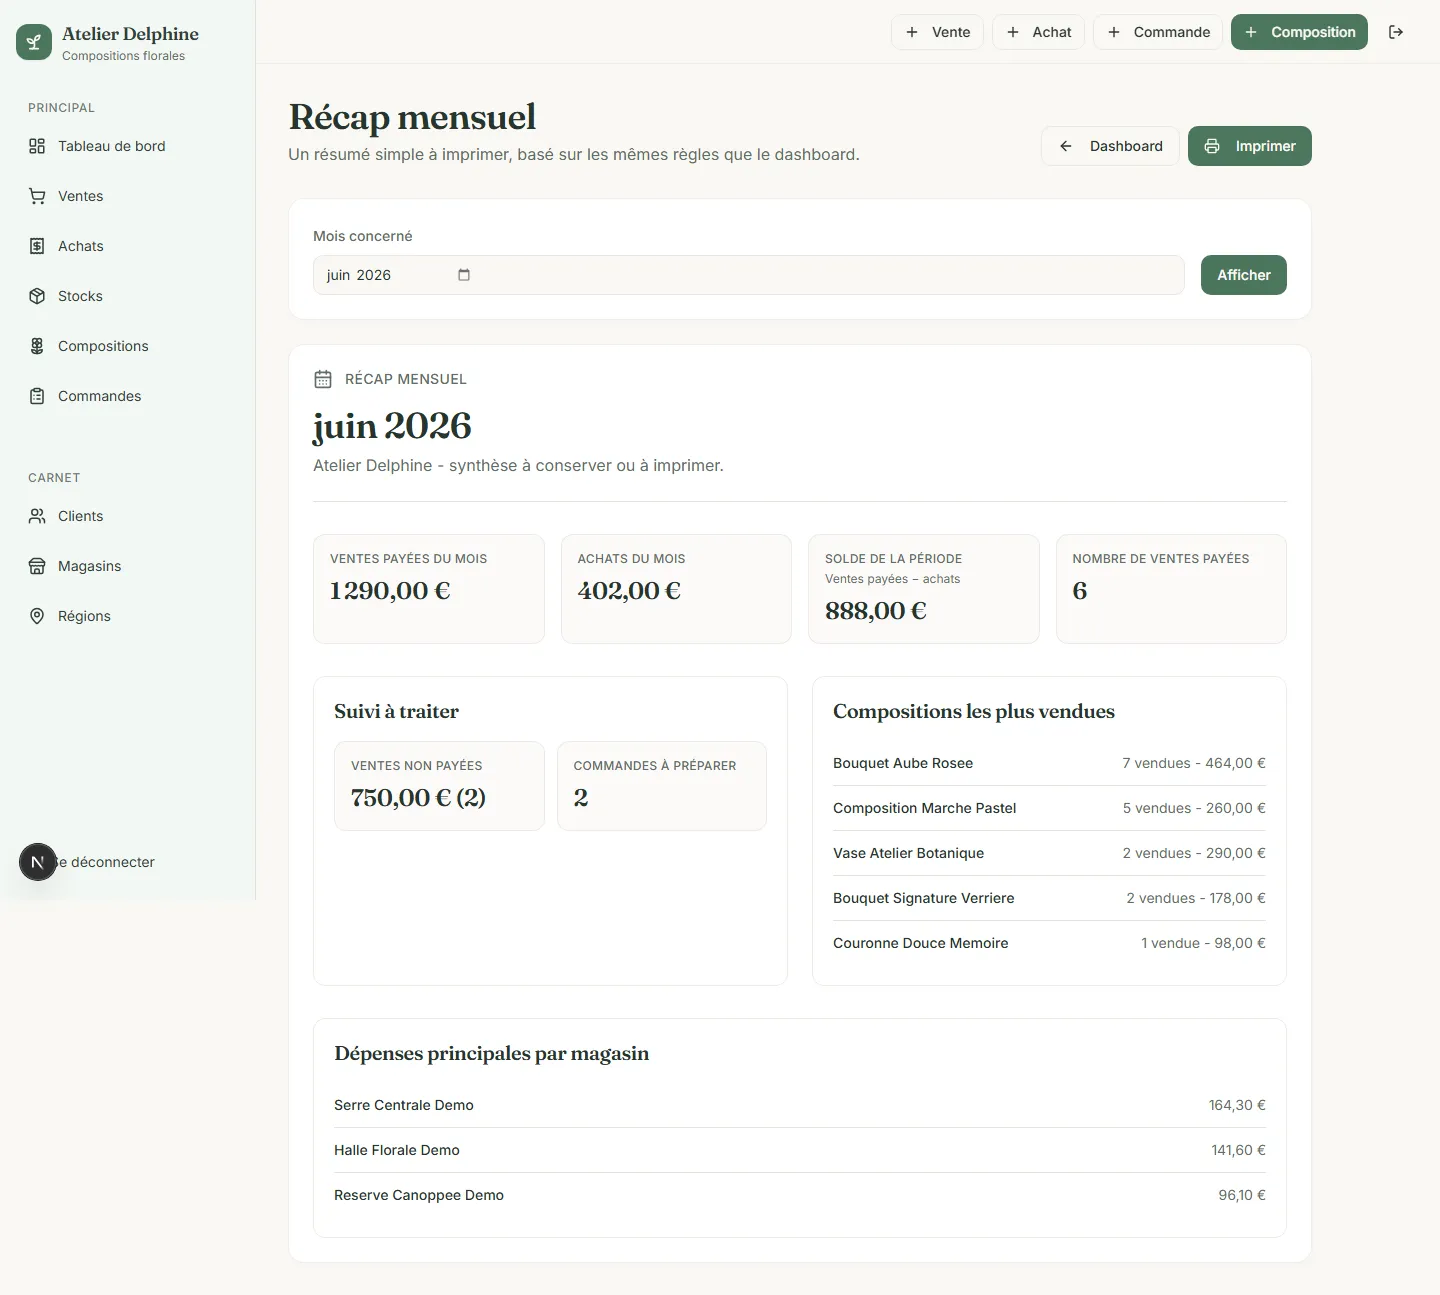The width and height of the screenshot is (1440, 1295).
Task: Click the Compositions les plus vendues heading
Action: coord(974,711)
